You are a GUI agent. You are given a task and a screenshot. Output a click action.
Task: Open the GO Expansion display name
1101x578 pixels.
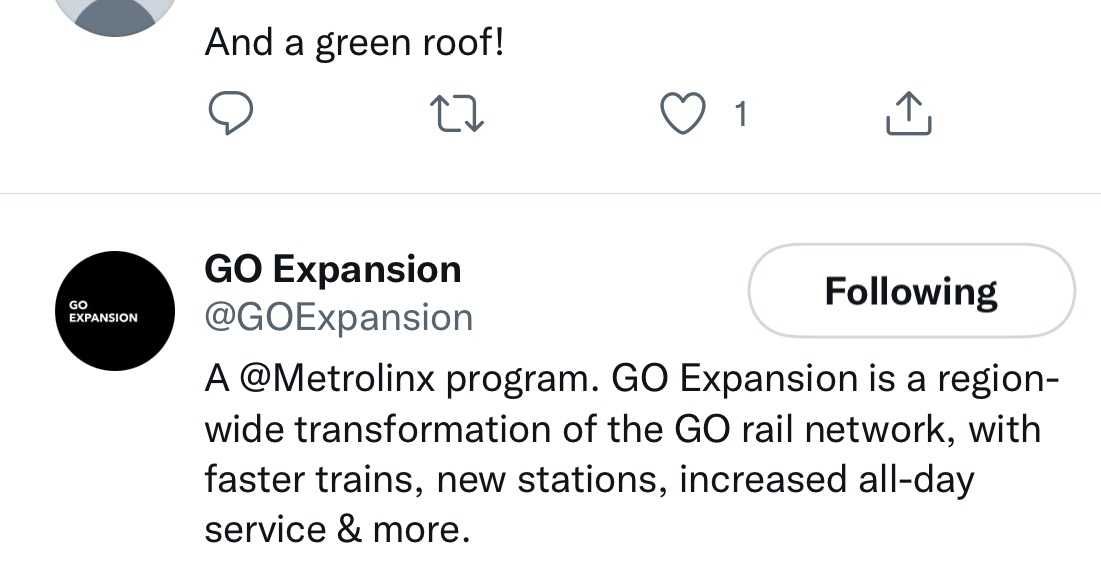332,269
